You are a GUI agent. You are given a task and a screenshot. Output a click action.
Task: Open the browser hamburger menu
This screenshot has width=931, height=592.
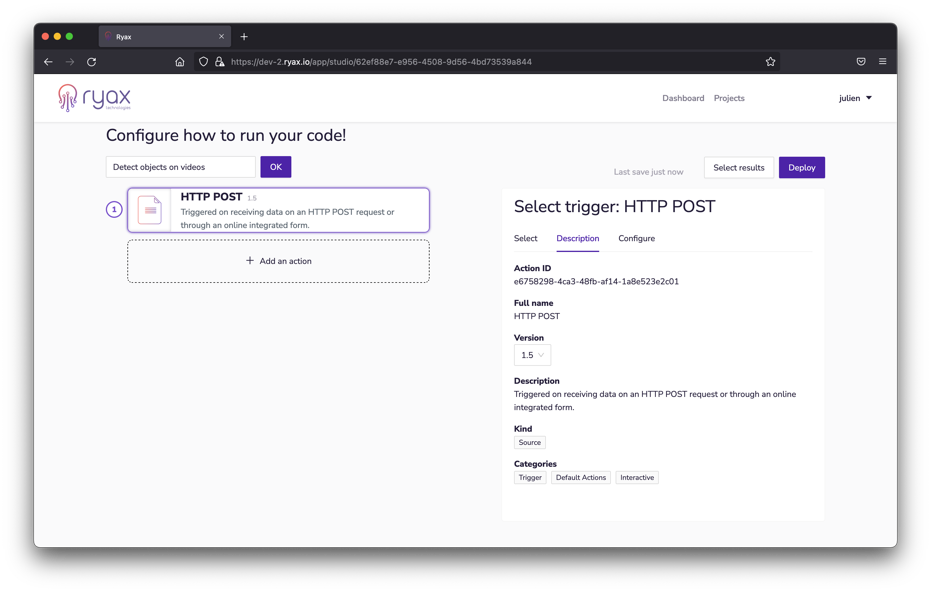pos(882,62)
